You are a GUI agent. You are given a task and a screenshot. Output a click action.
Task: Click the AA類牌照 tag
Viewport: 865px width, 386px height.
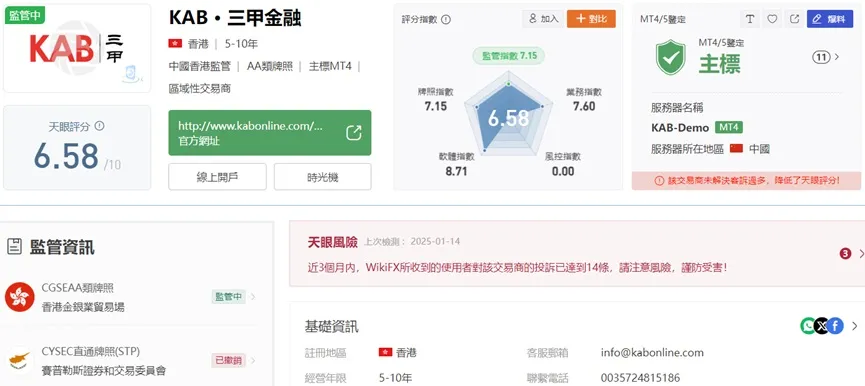pos(270,66)
